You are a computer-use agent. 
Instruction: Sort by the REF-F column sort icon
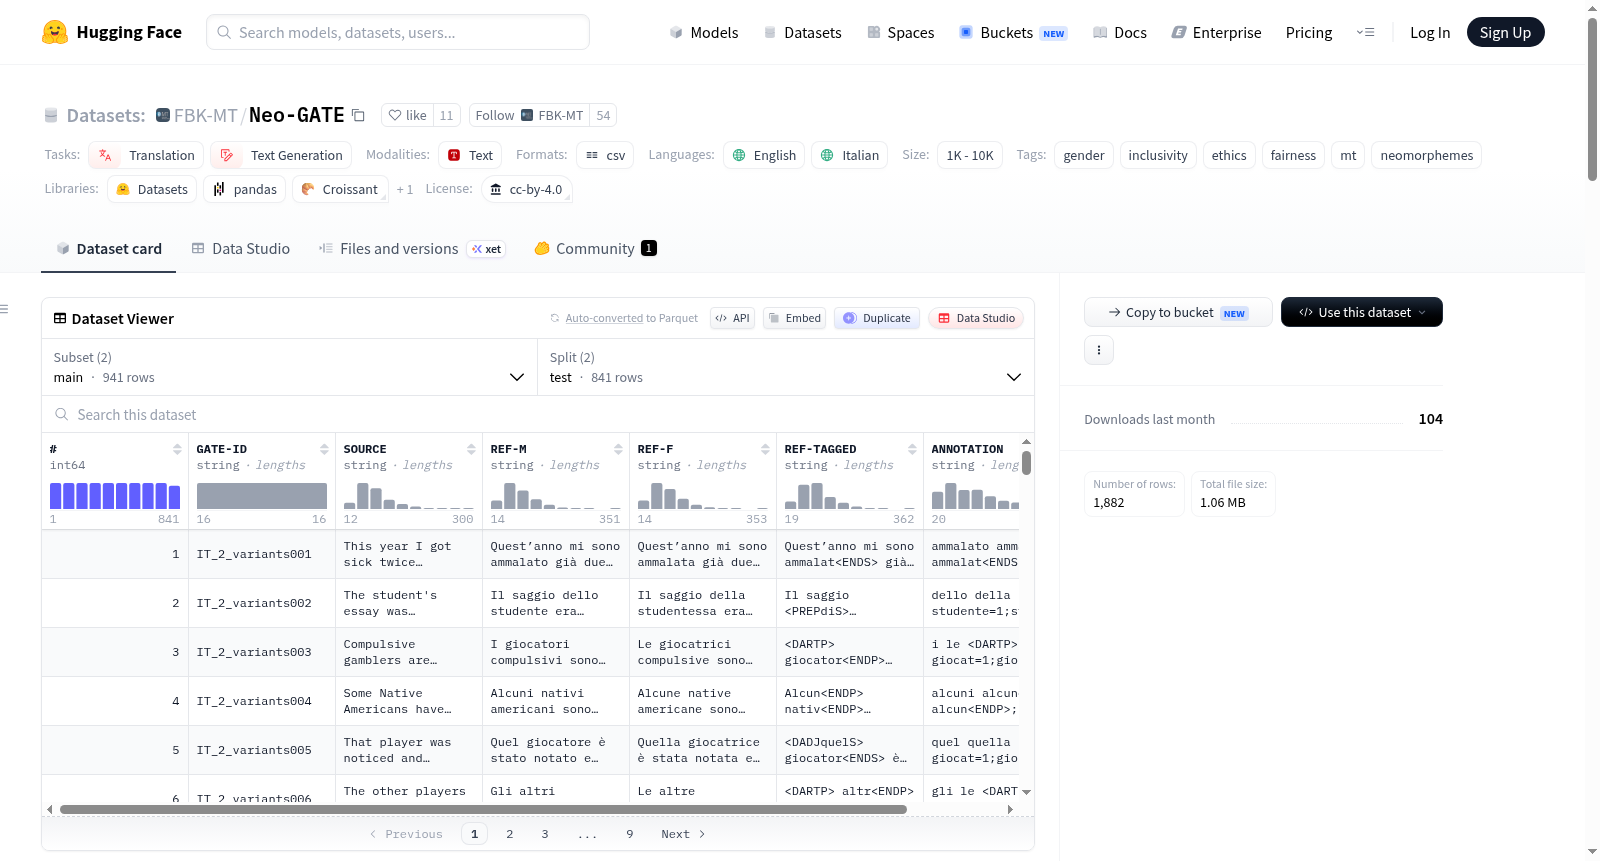pos(765,449)
